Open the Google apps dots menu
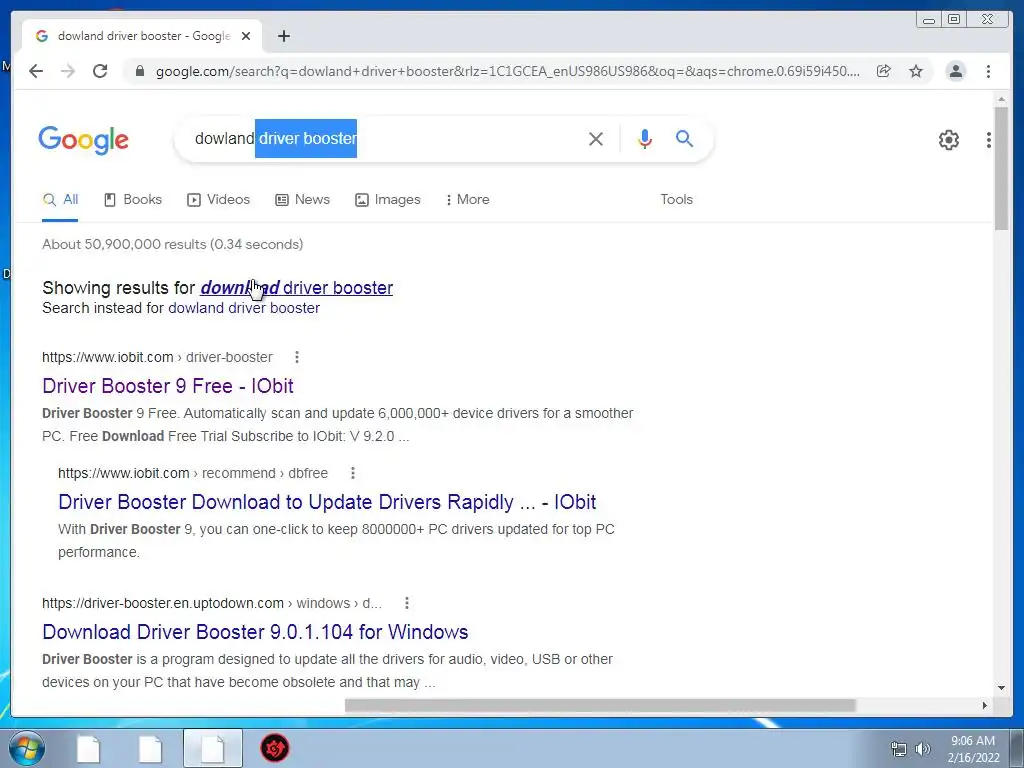The height and width of the screenshot is (768, 1024). click(989, 140)
